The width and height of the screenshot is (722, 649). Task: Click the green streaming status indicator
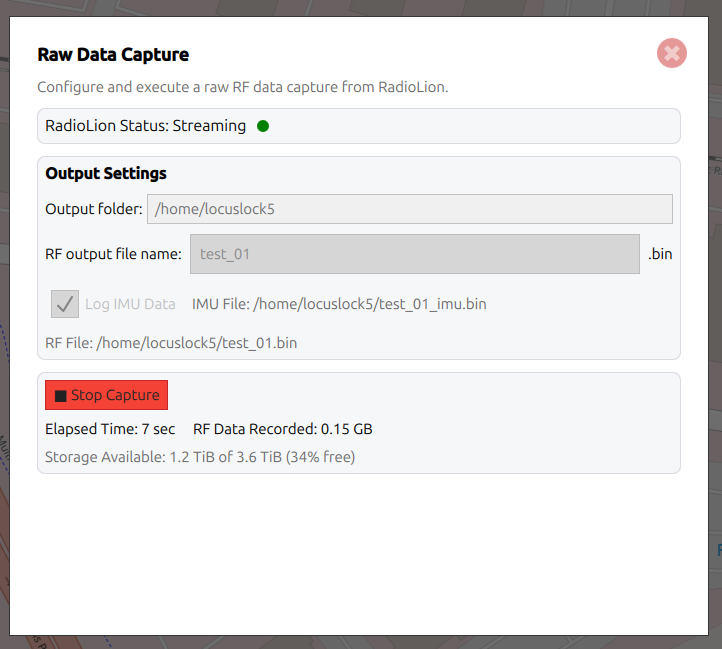coord(263,126)
